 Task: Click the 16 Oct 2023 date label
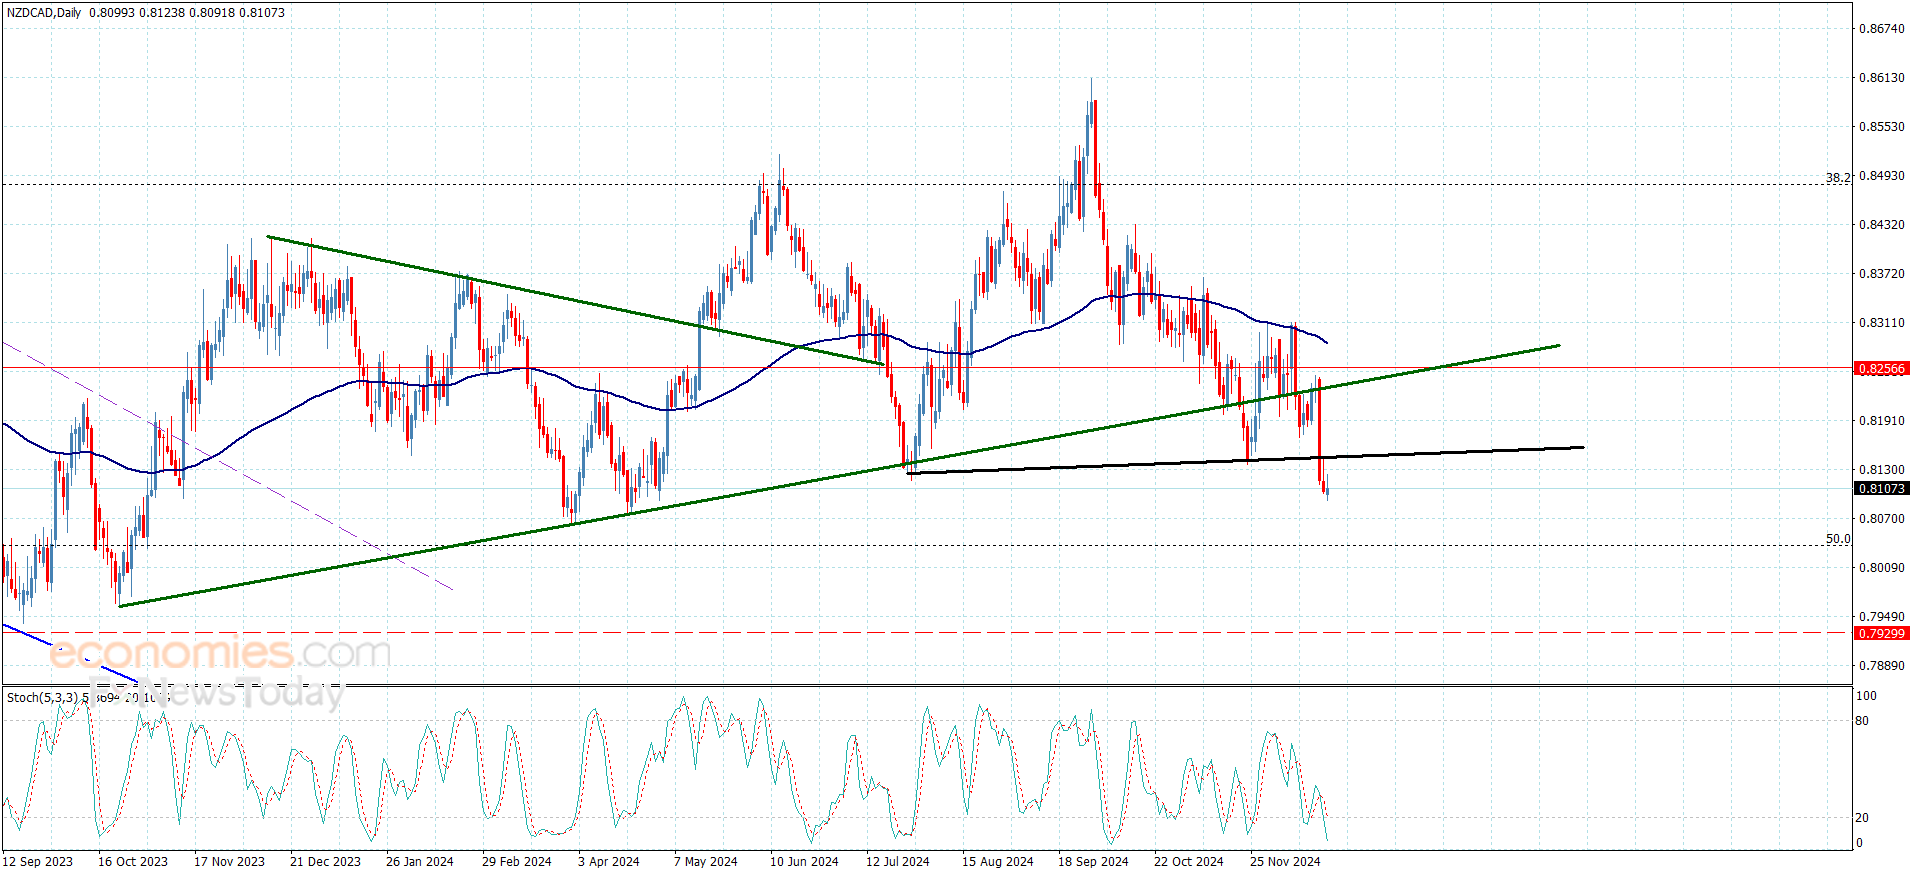pyautogui.click(x=133, y=861)
